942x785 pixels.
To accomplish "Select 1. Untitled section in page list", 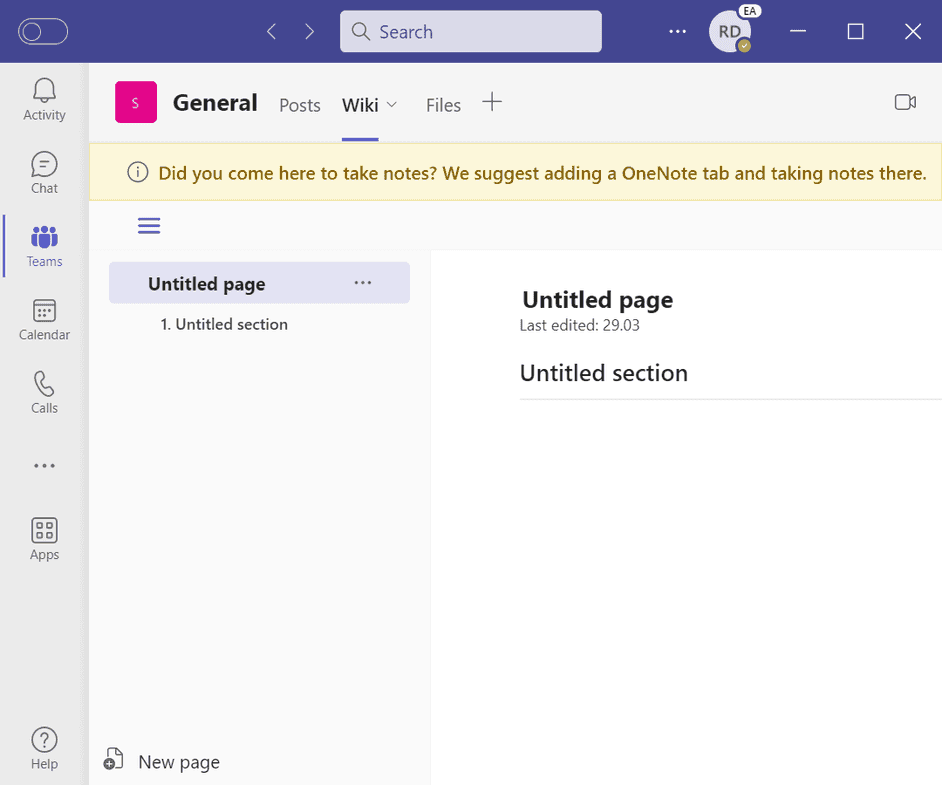I will (224, 324).
